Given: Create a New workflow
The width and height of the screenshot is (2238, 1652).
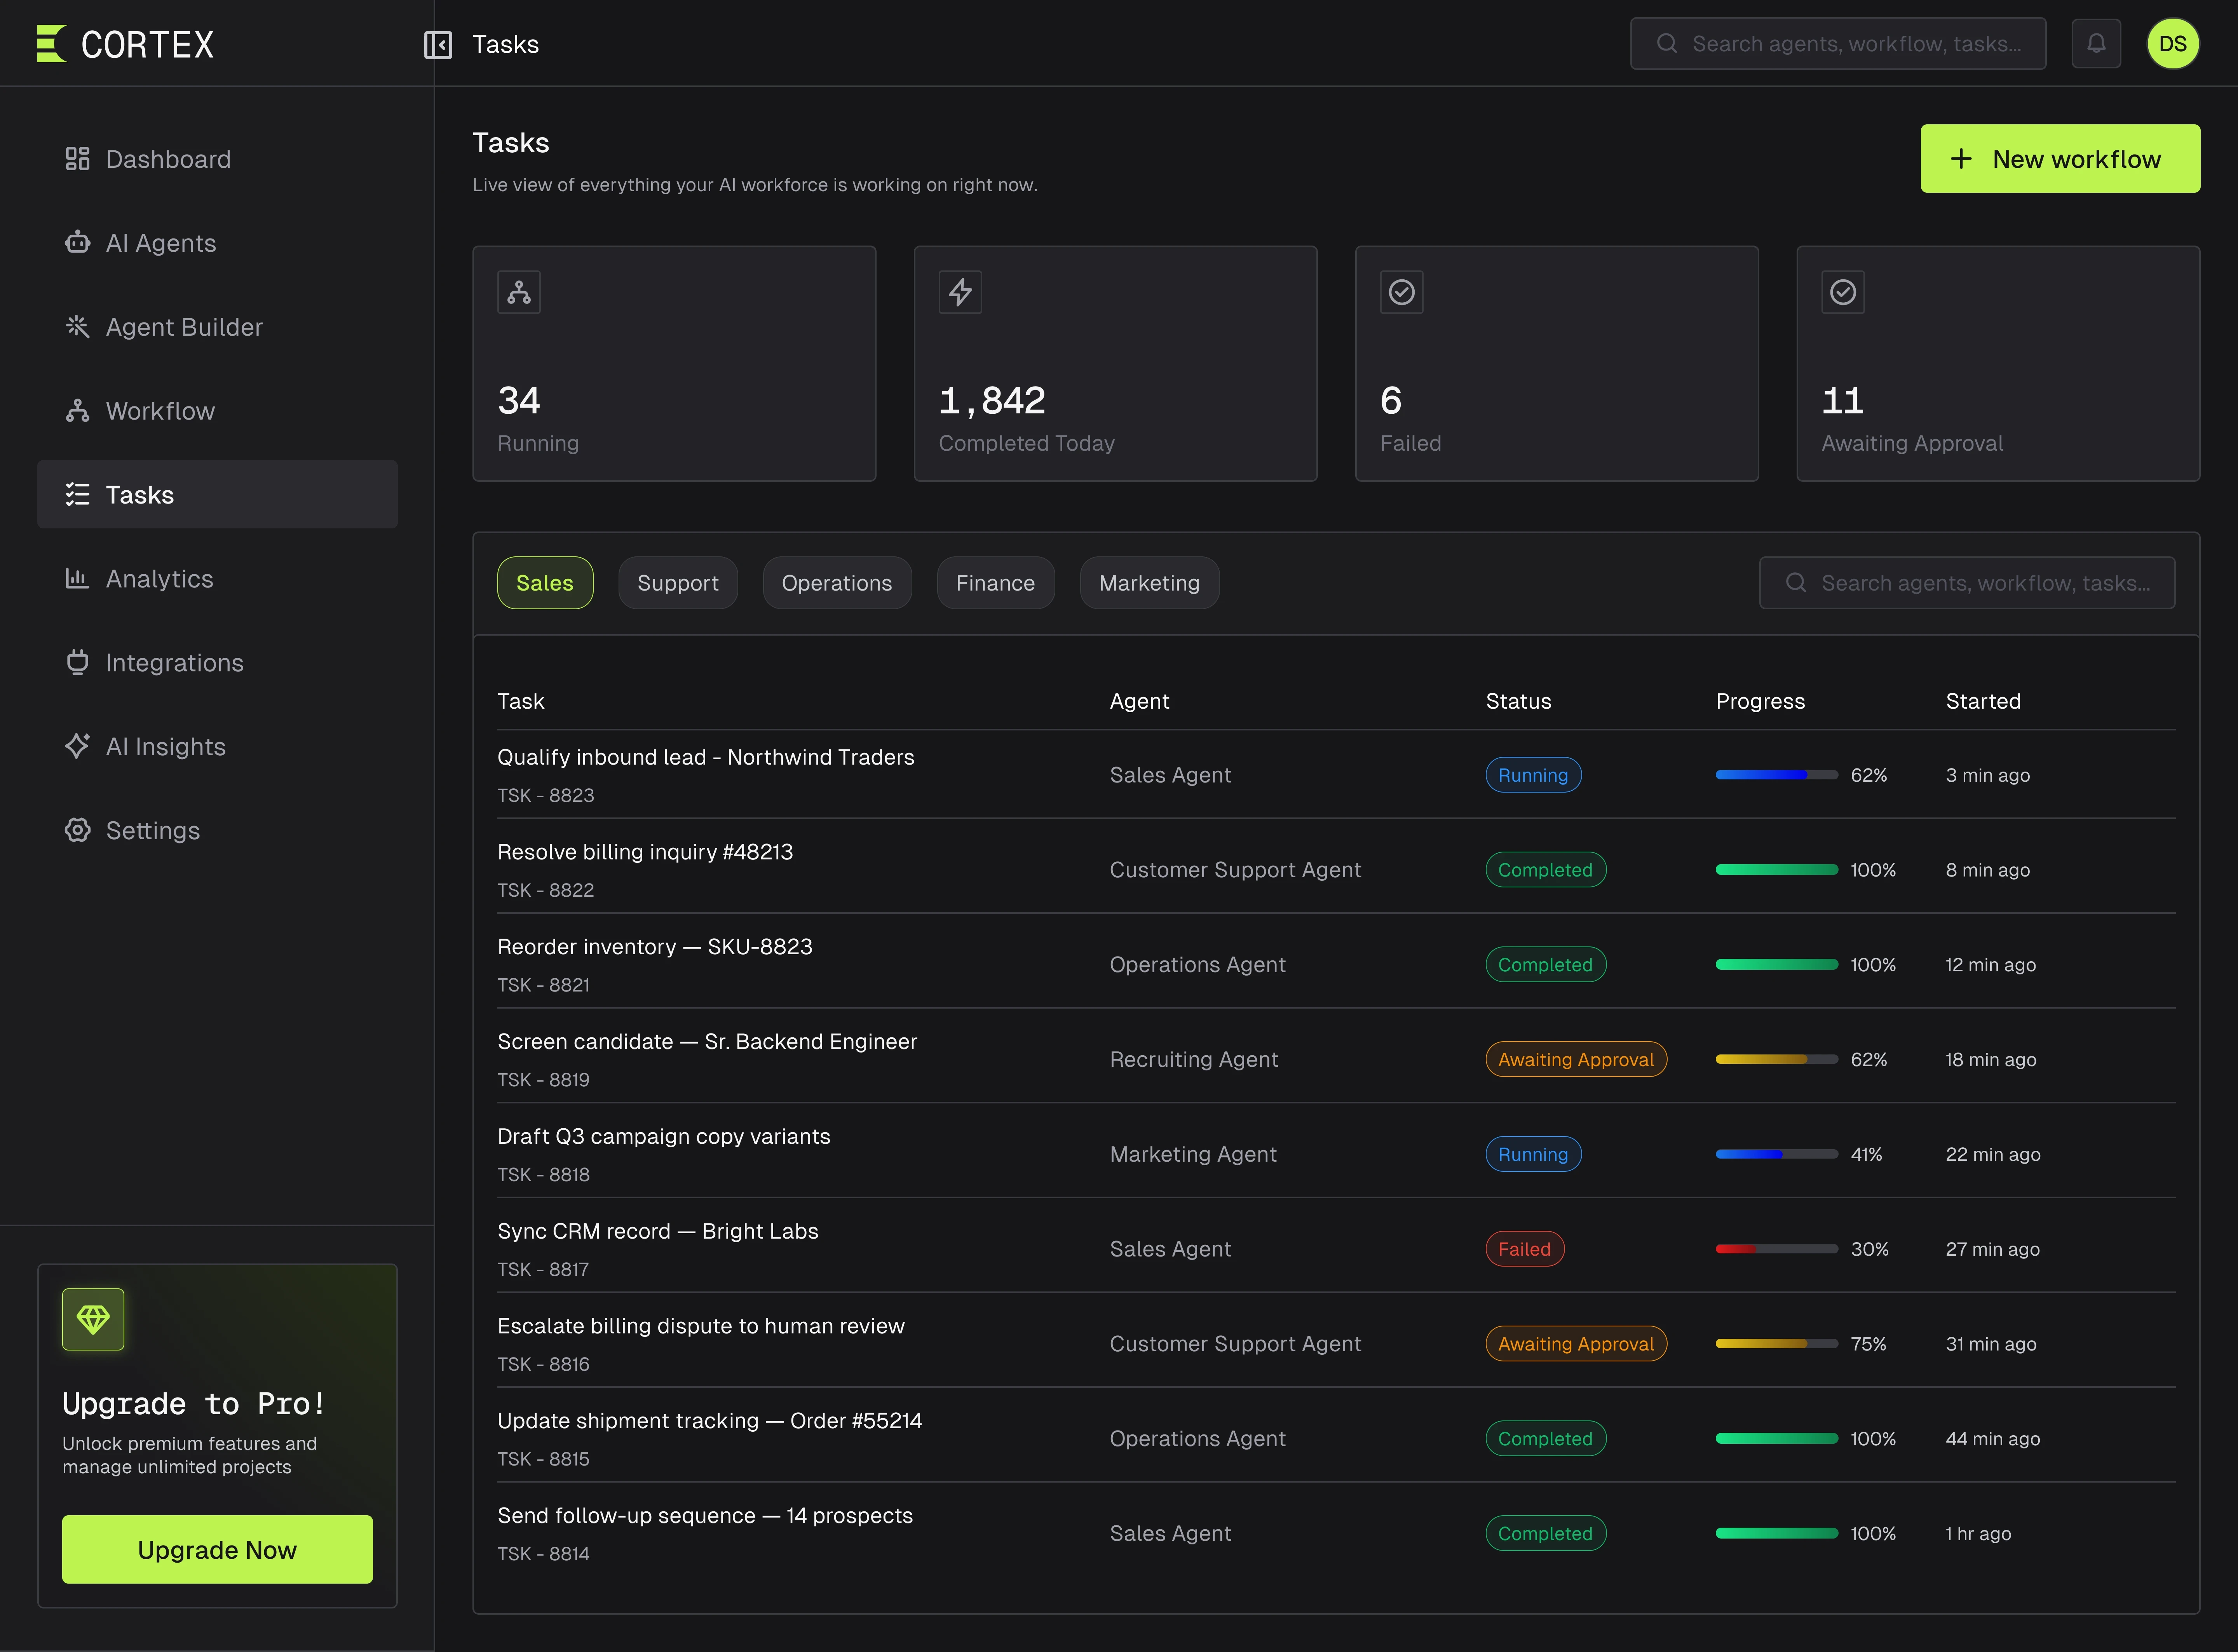Looking at the screenshot, I should (2060, 159).
